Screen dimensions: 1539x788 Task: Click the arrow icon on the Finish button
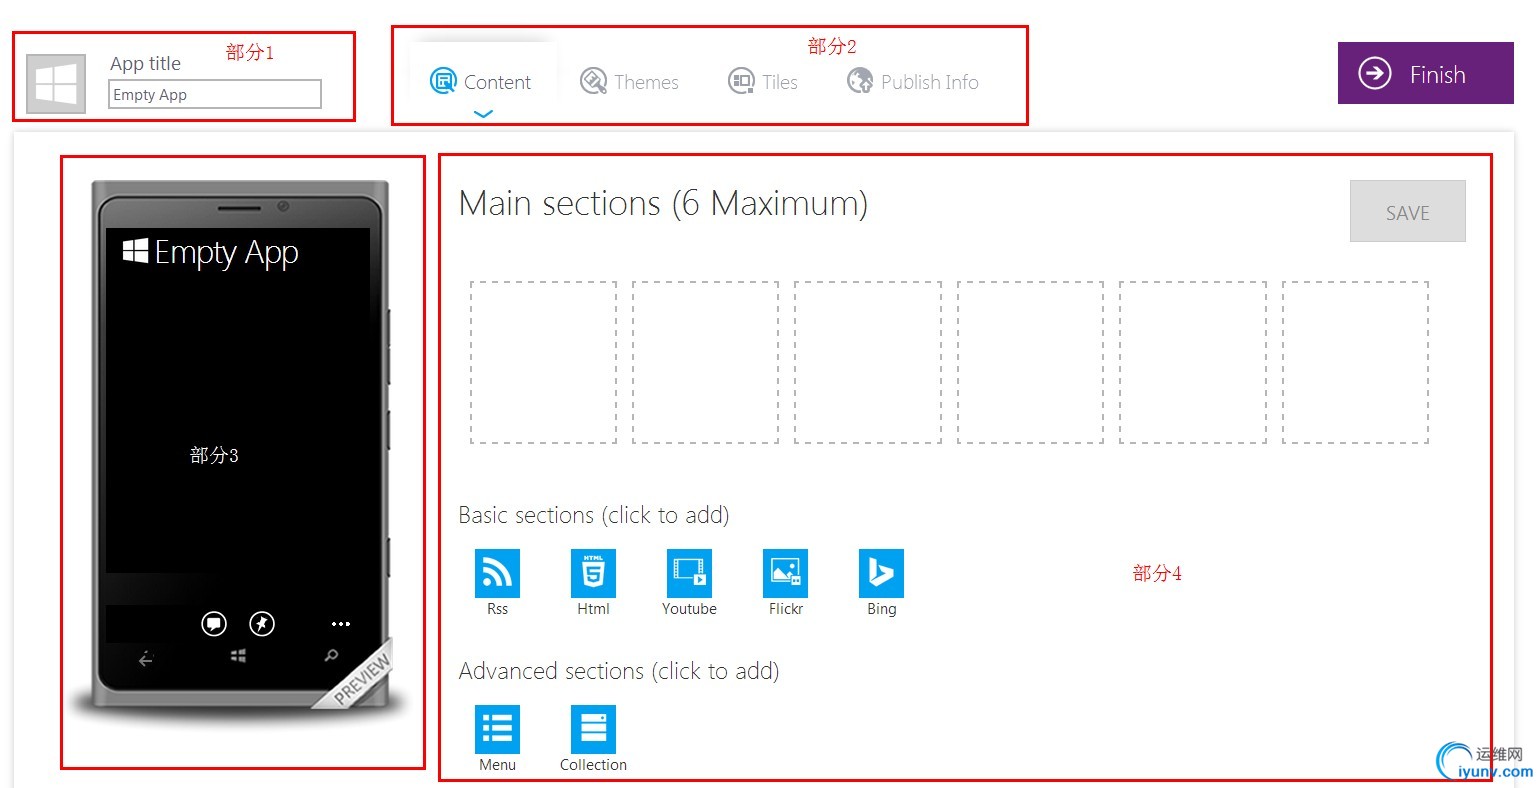[1375, 73]
